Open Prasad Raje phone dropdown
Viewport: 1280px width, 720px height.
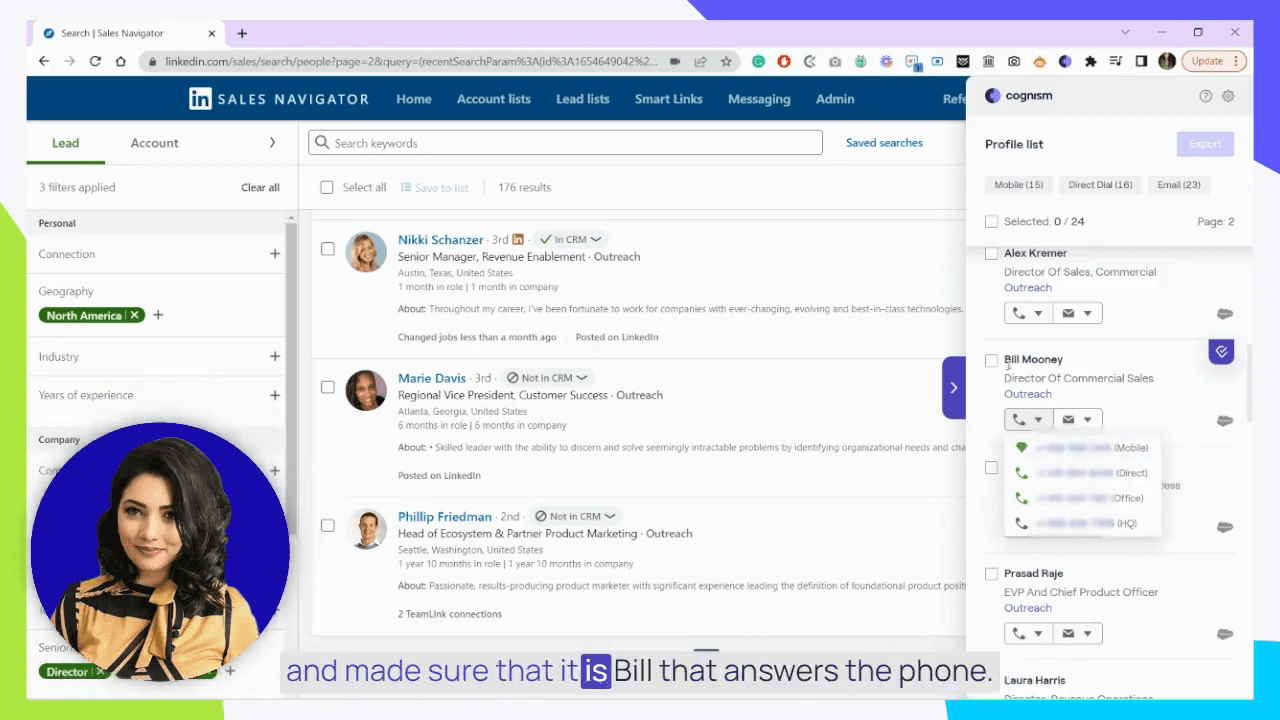1028,633
